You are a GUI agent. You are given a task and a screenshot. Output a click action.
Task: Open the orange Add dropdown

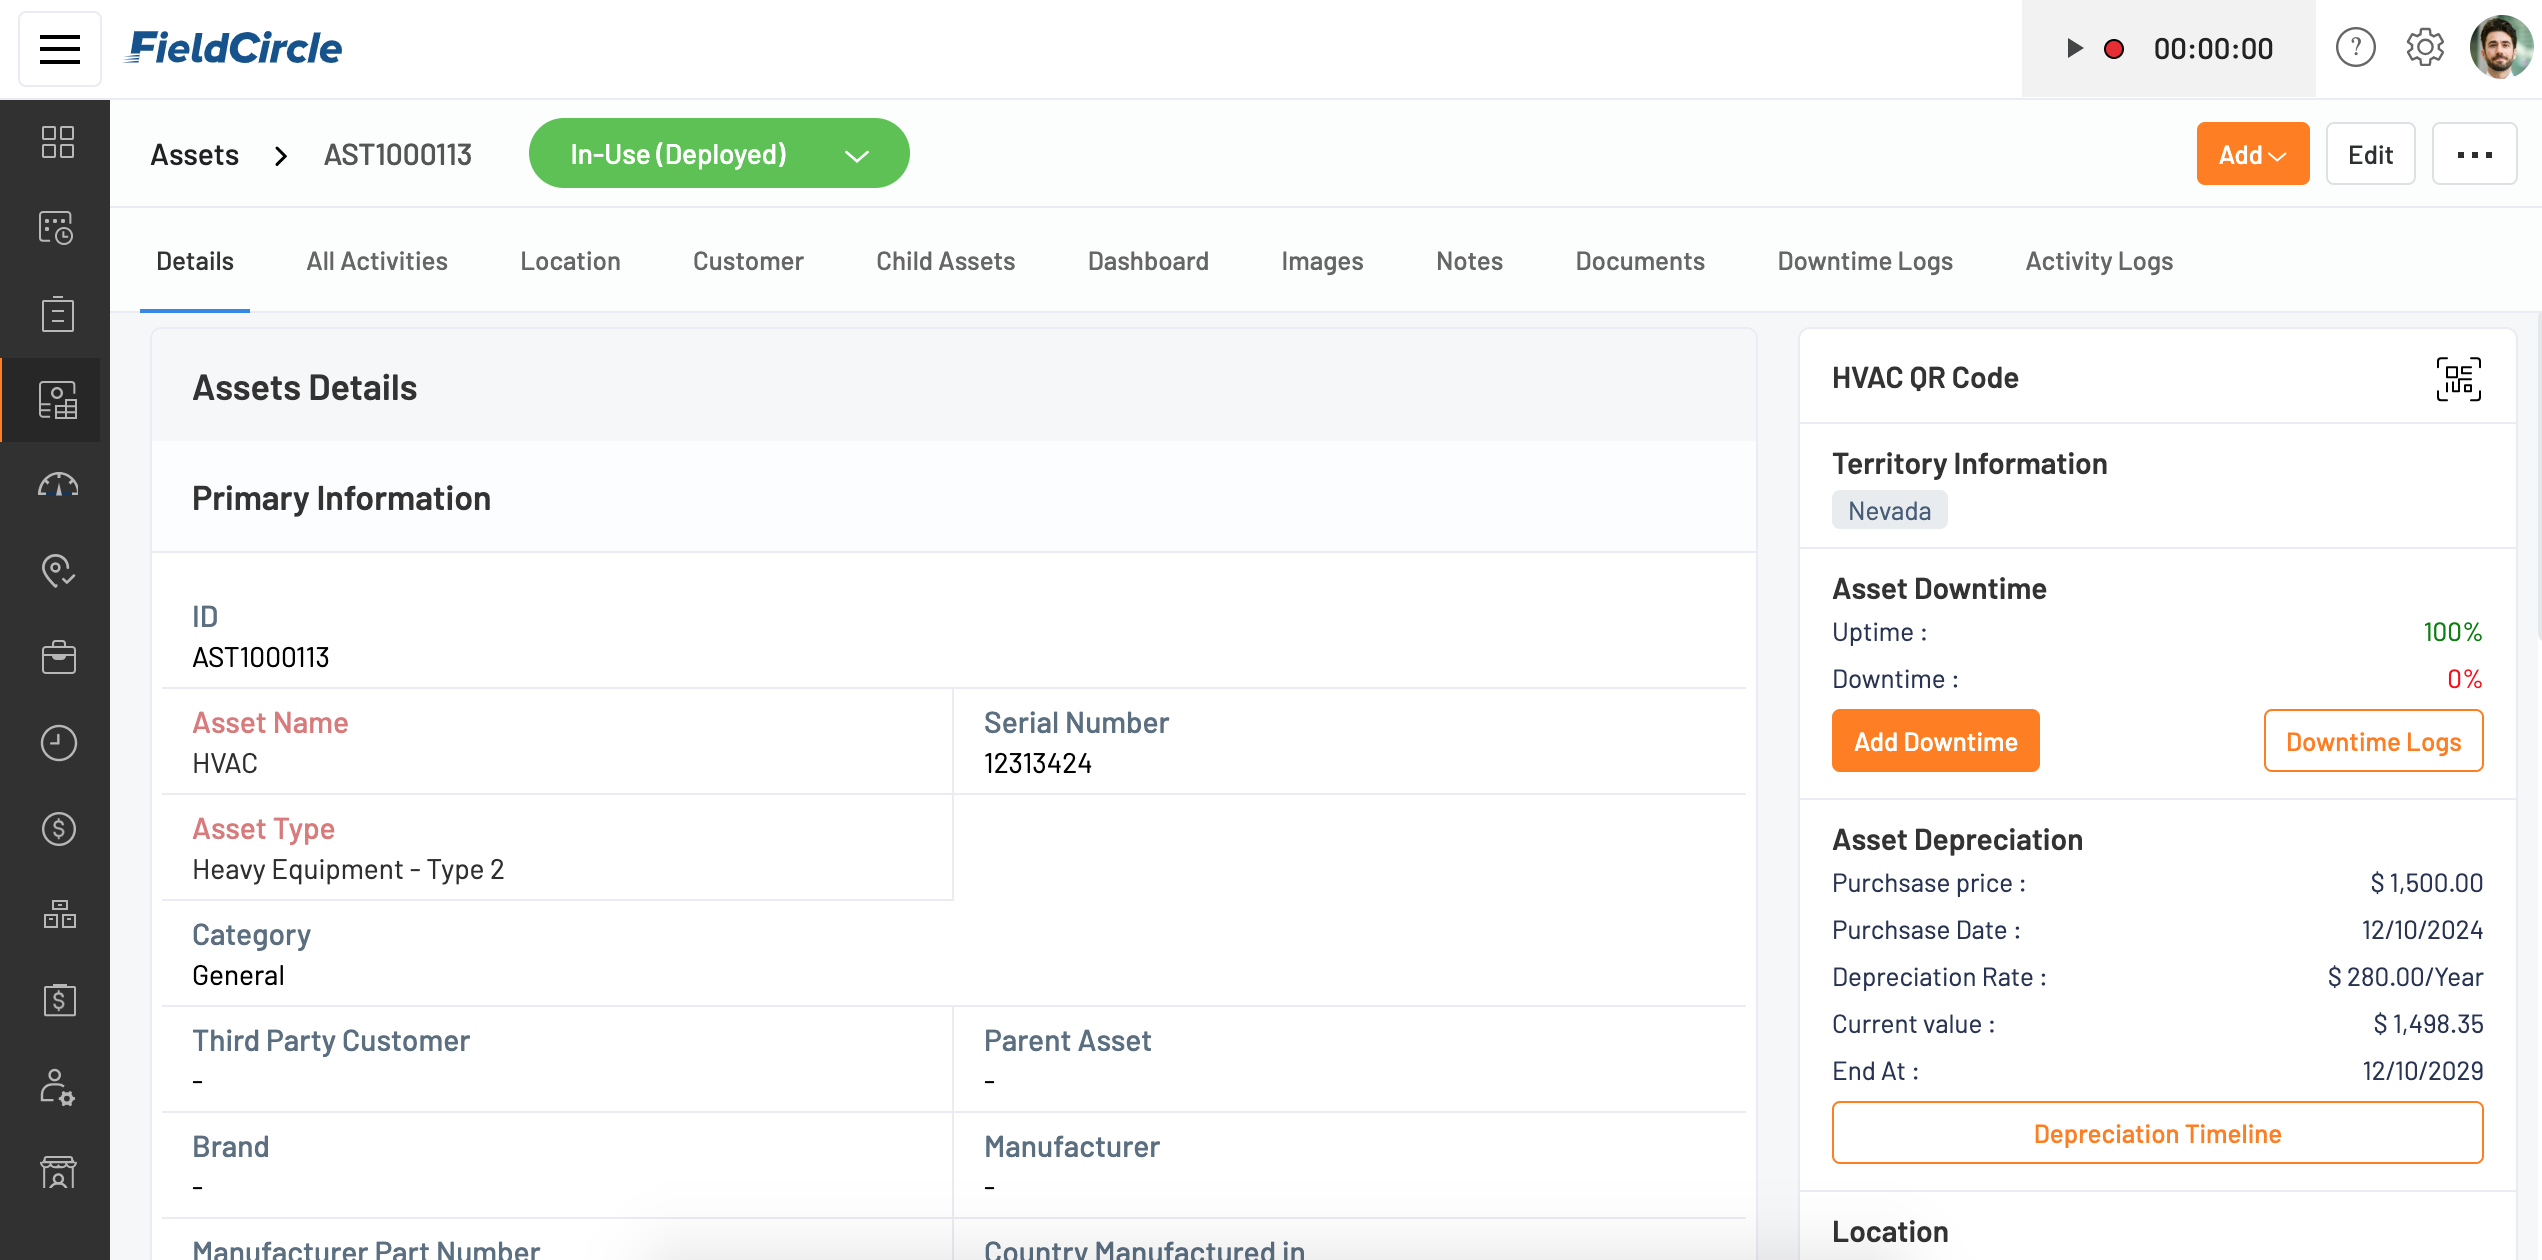click(x=2252, y=154)
